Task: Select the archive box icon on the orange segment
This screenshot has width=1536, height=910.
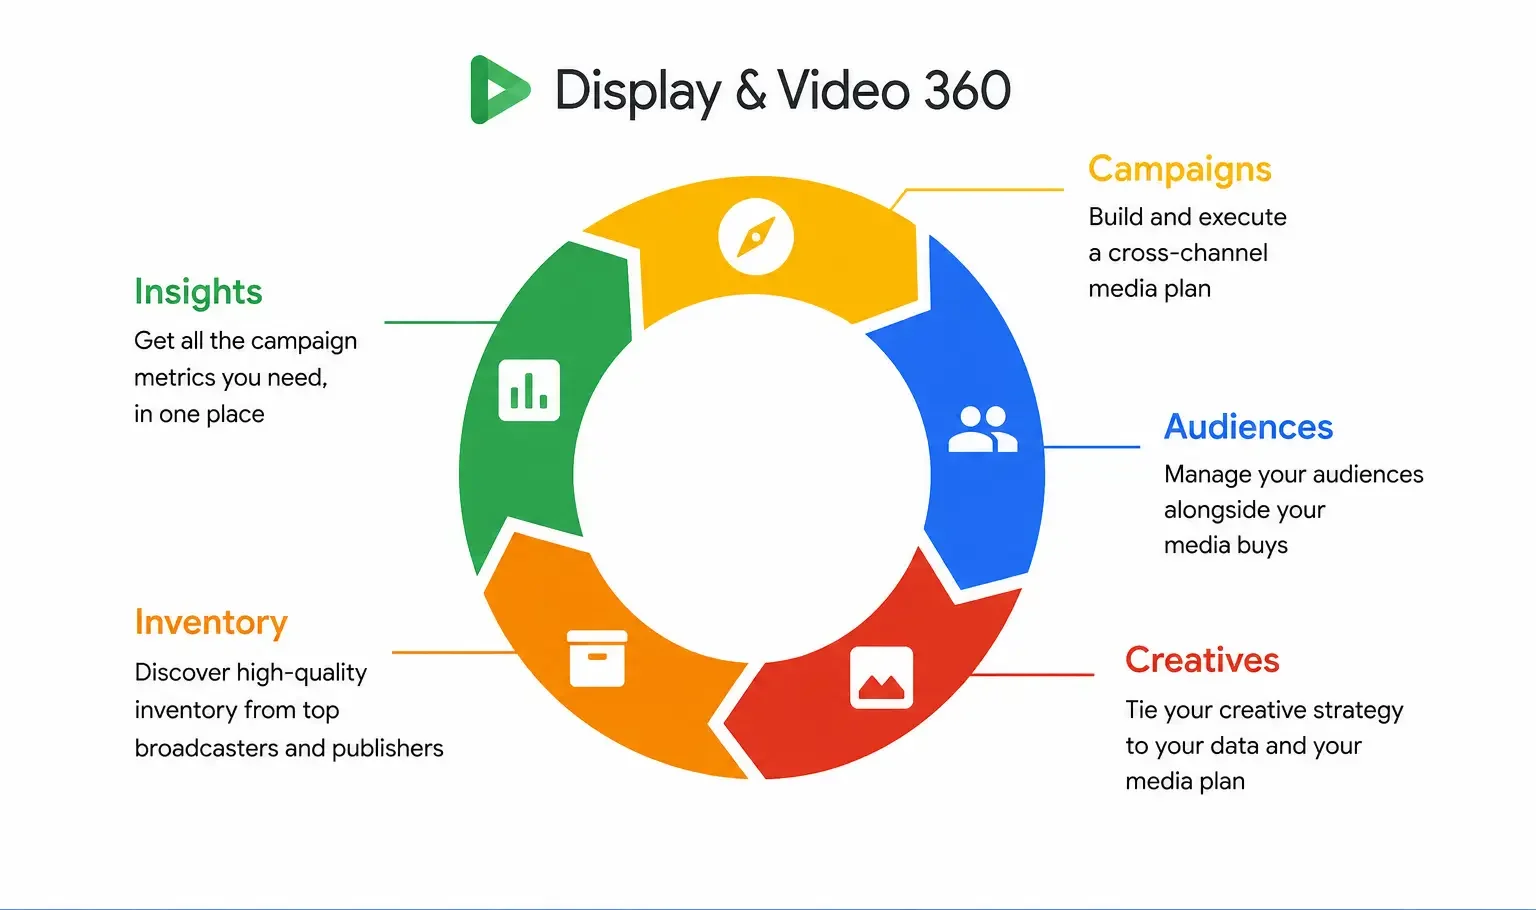Action: pos(597,658)
